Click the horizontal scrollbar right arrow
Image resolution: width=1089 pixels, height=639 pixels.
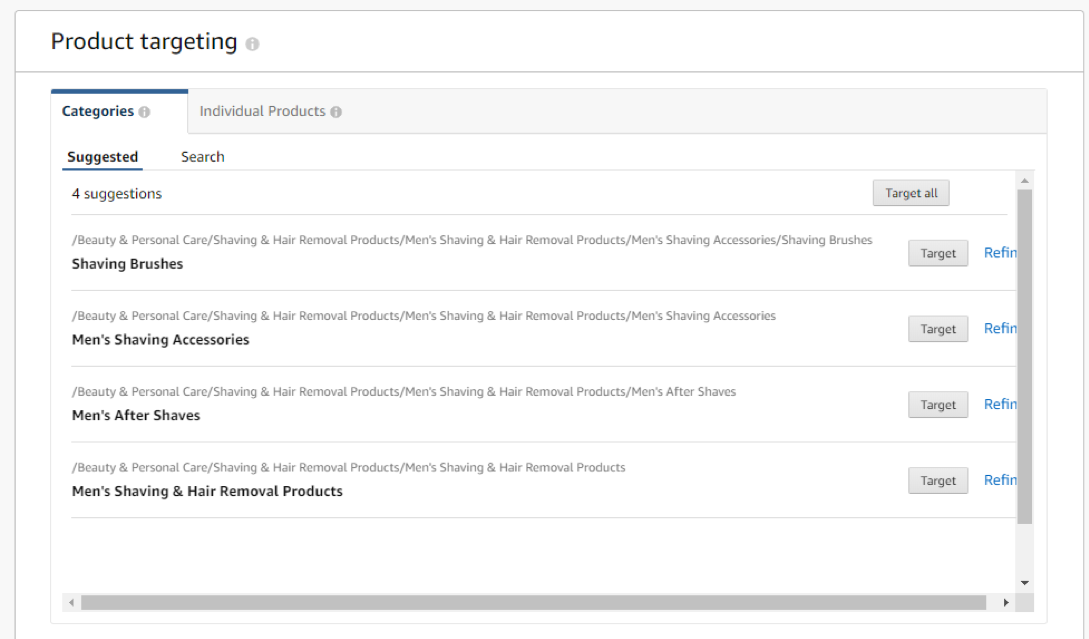pos(1006,602)
